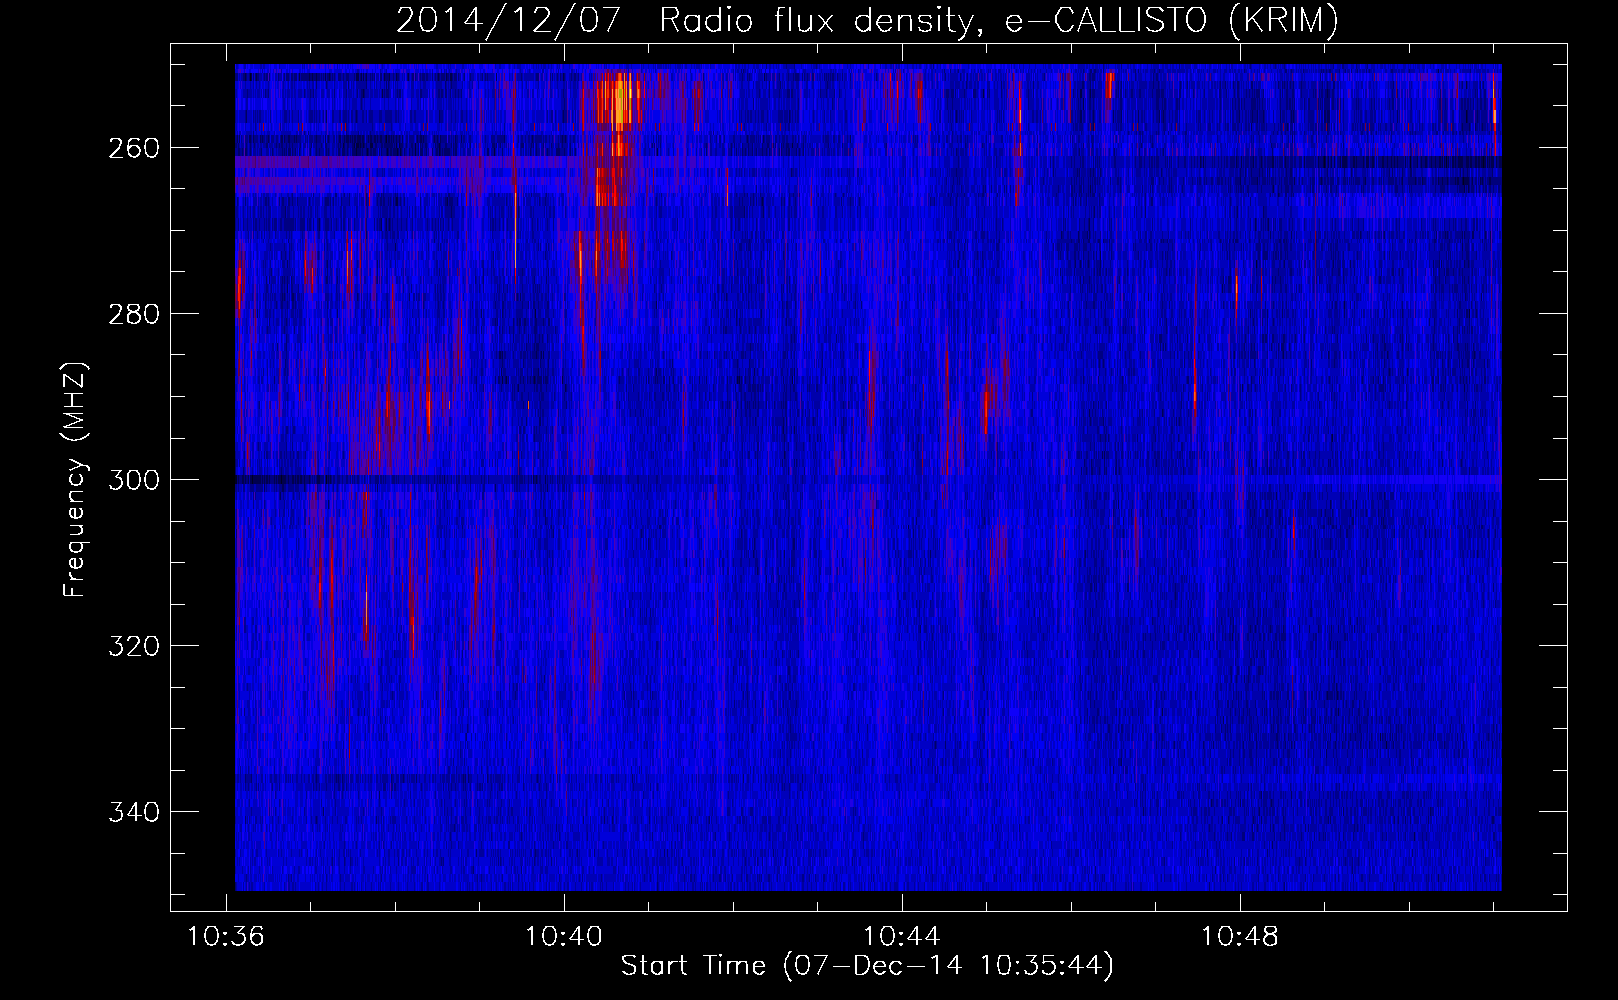The width and height of the screenshot is (1618, 1000).
Task: Click the 10:36 time tick label
Action: tap(226, 937)
